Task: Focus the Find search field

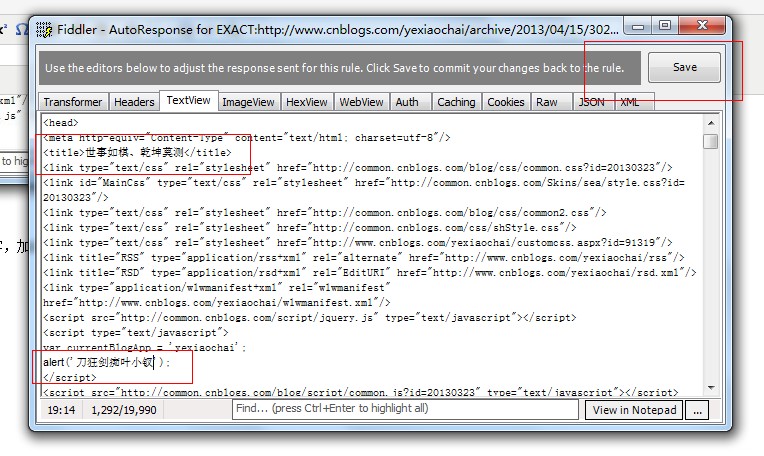Action: pyautogui.click(x=405, y=409)
